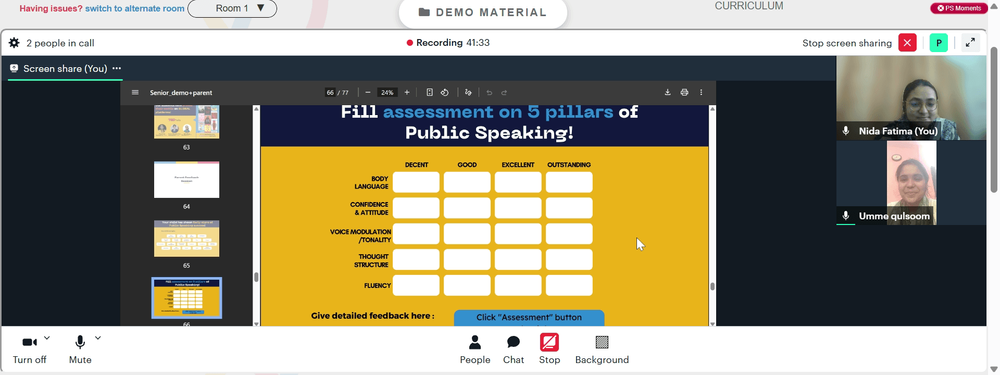This screenshot has width=1000, height=375.
Task: Click the fit to page icon
Action: [x=430, y=92]
